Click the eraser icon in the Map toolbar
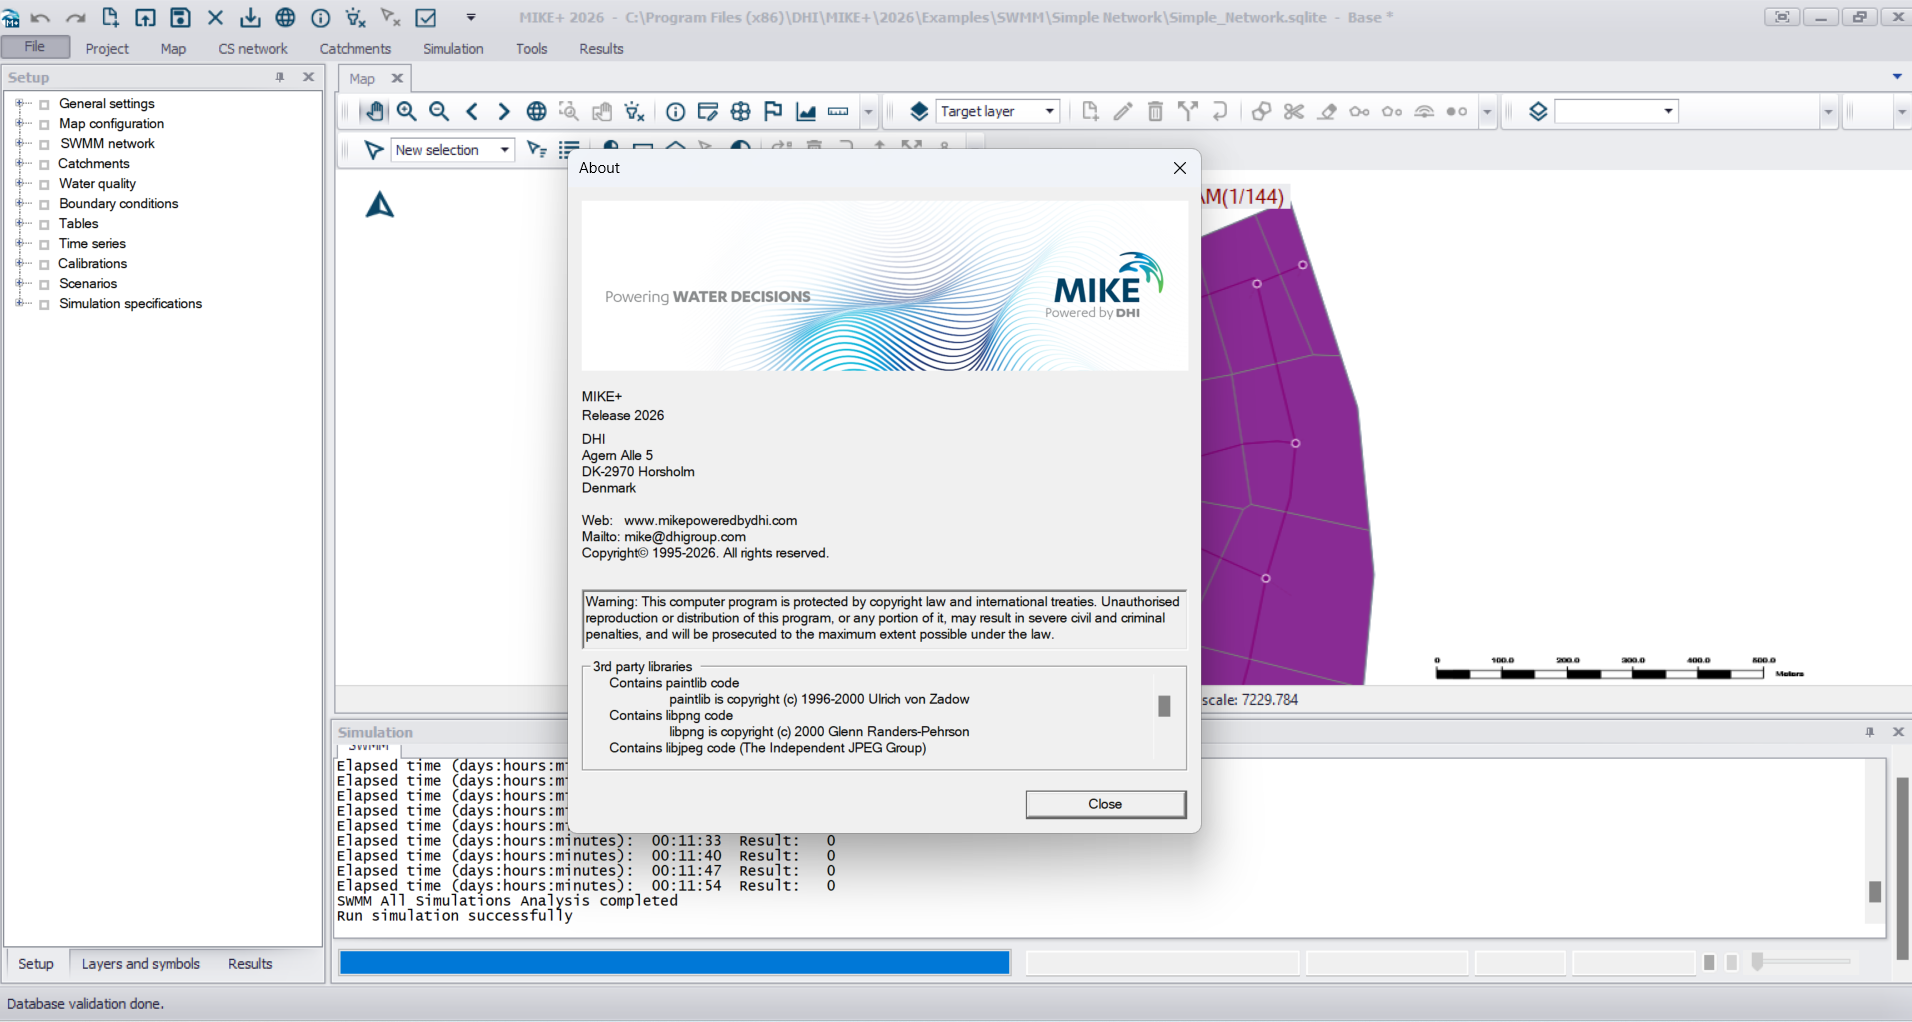The width and height of the screenshot is (1912, 1022). [1327, 111]
